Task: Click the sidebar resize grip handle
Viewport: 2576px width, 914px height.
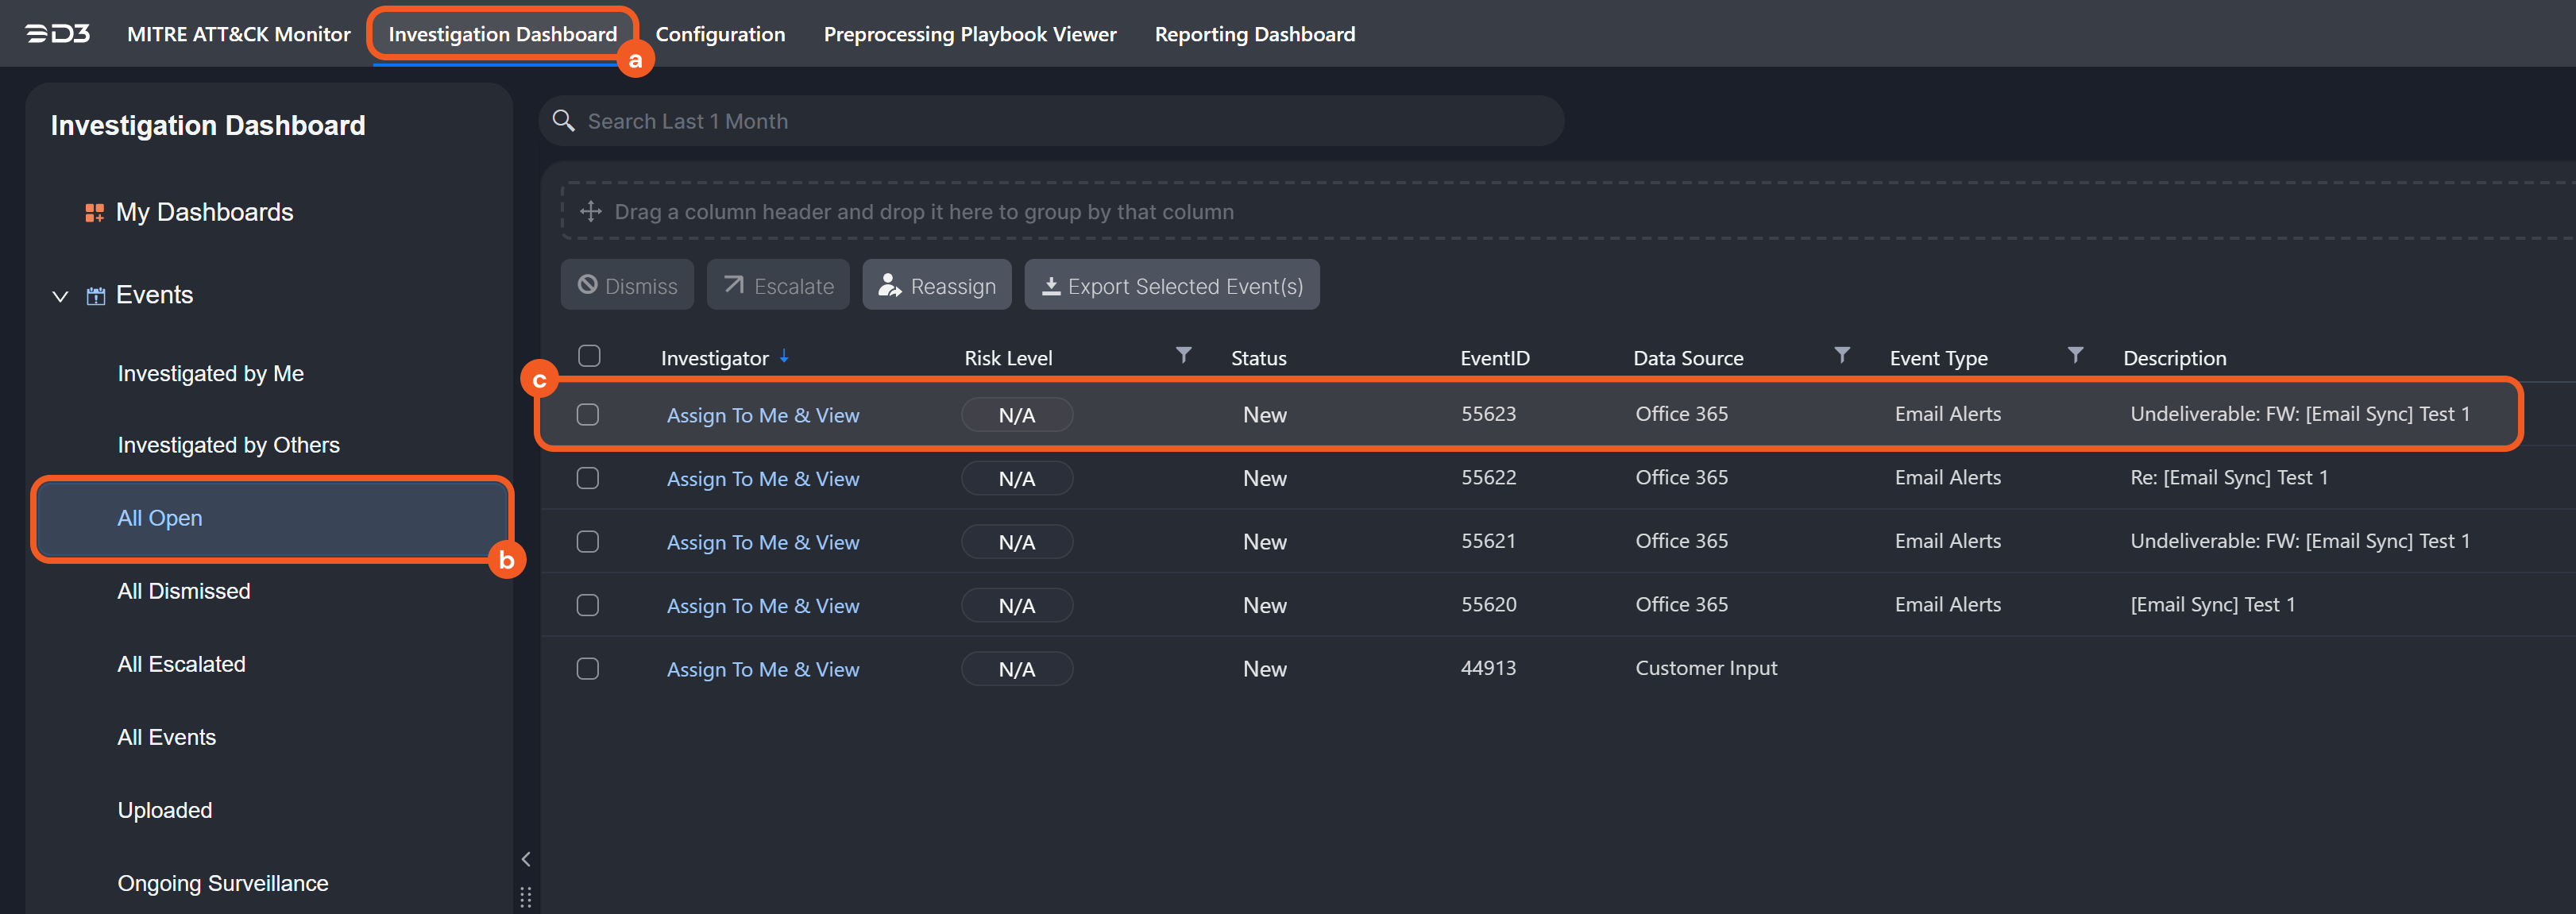Action: pyautogui.click(x=526, y=896)
